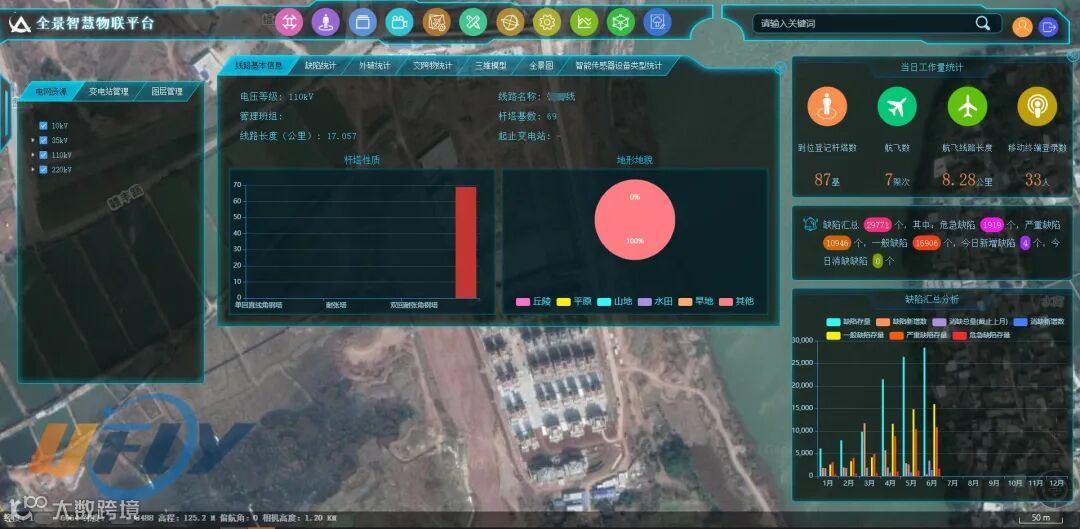Expand the 220kV tree node arrow

point(32,169)
